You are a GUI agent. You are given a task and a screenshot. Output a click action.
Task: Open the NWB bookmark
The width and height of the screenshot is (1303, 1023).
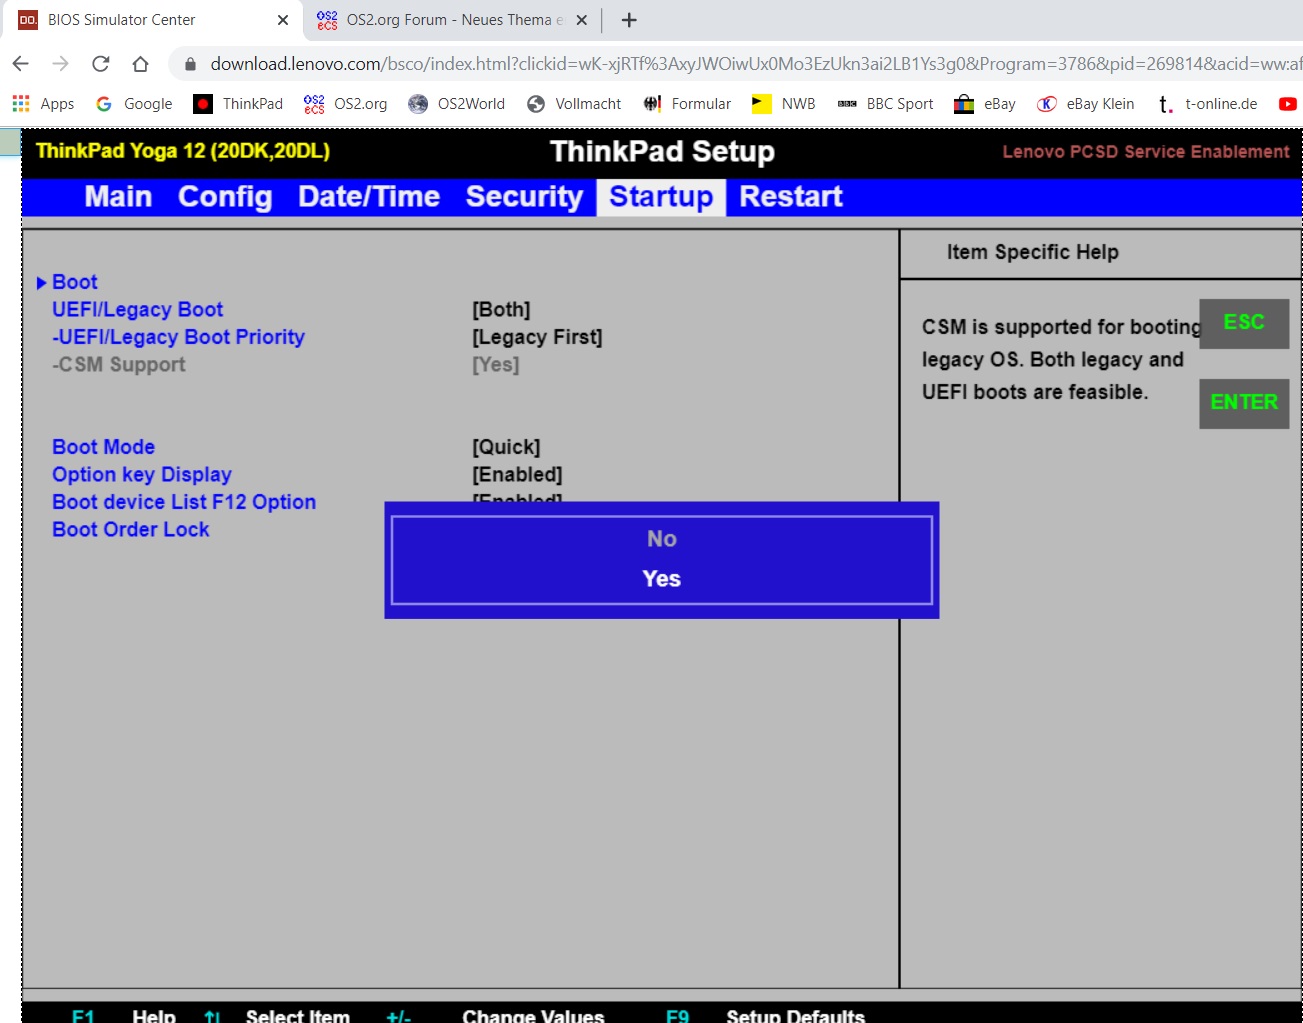coord(784,103)
